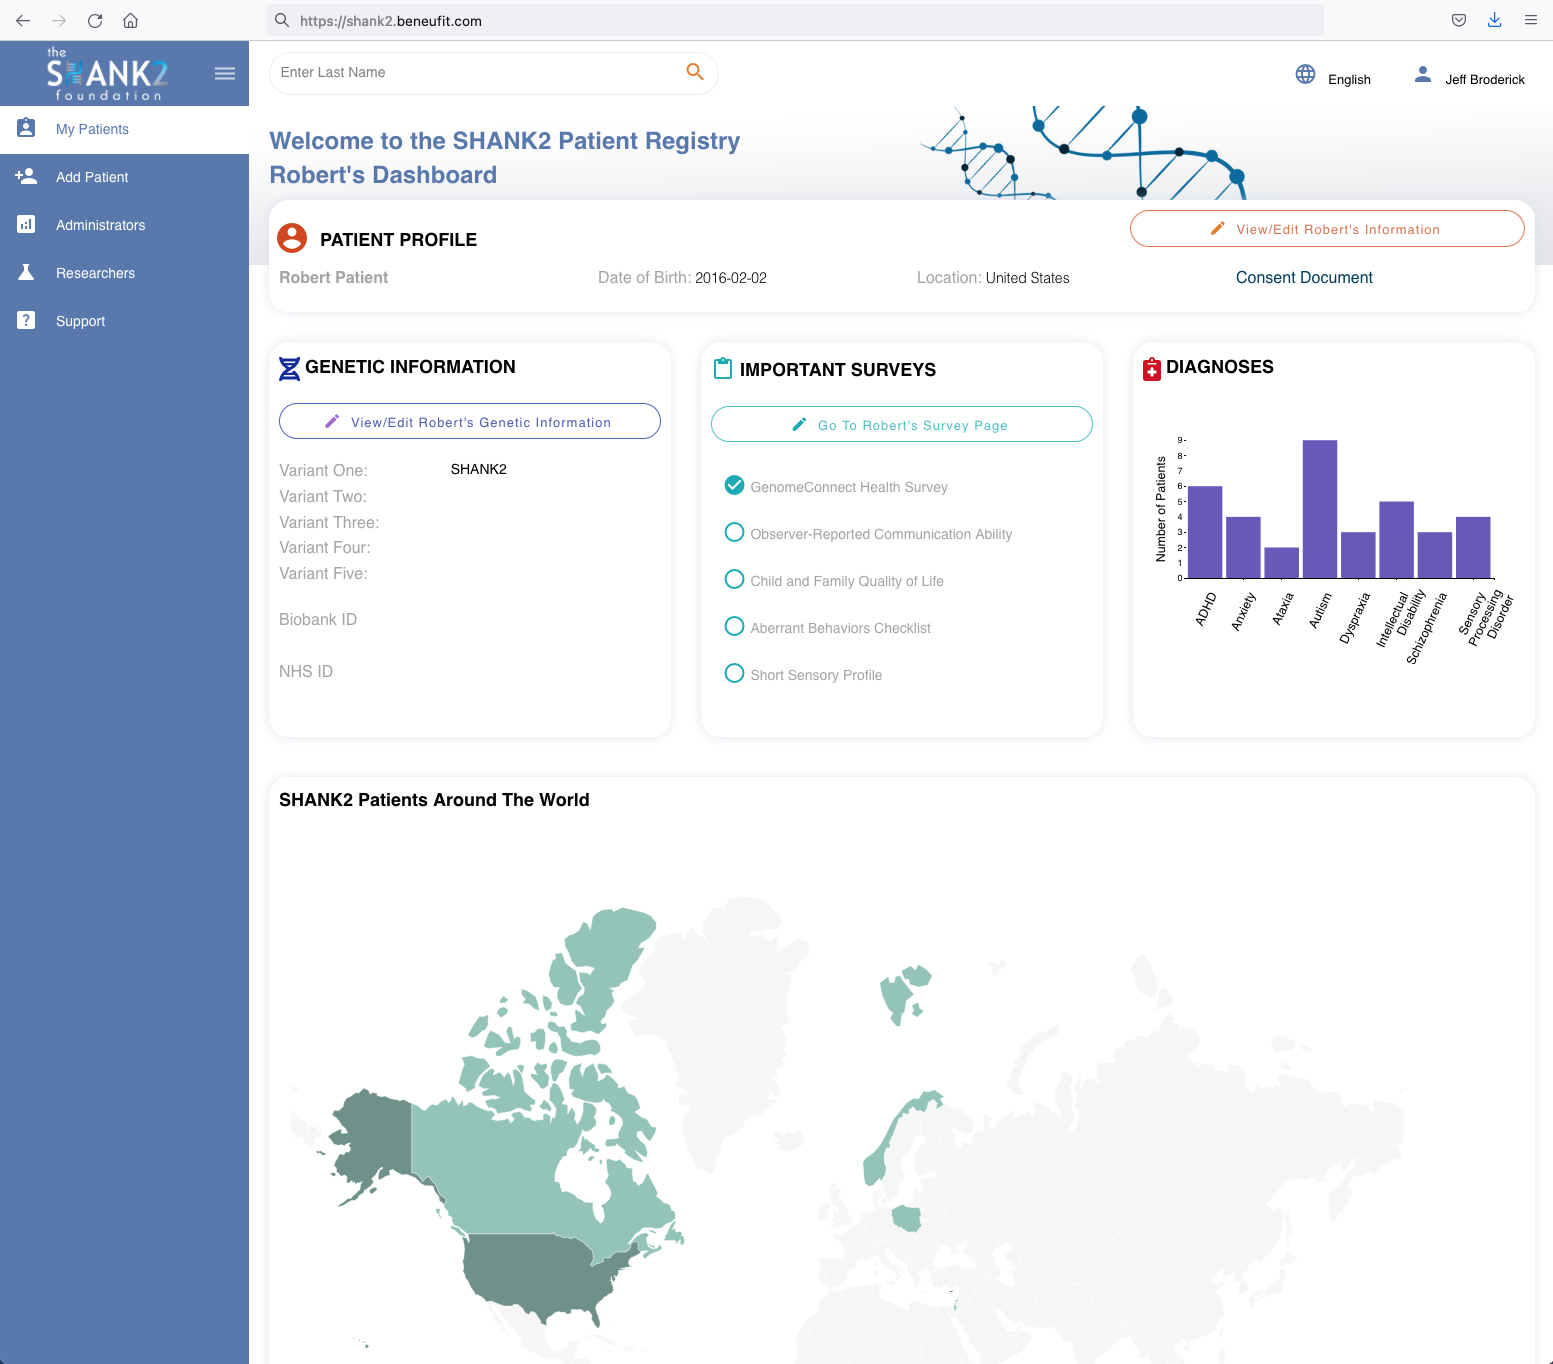Click the Enter Last Name search field
1553x1364 pixels.
(475, 73)
